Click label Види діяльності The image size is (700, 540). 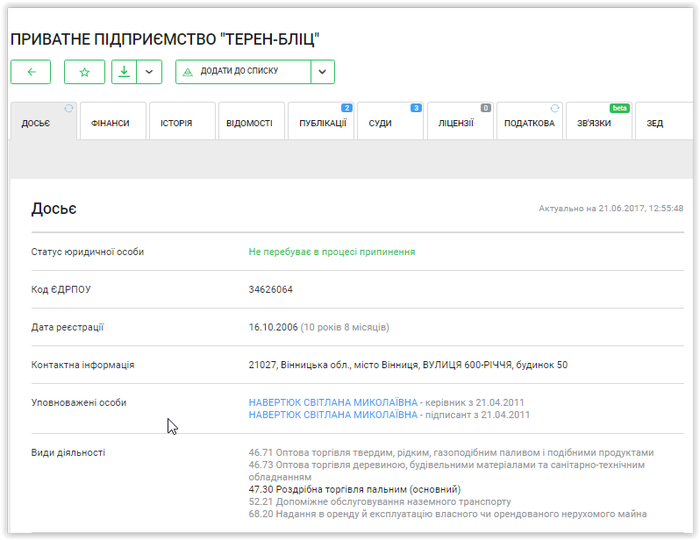click(68, 453)
